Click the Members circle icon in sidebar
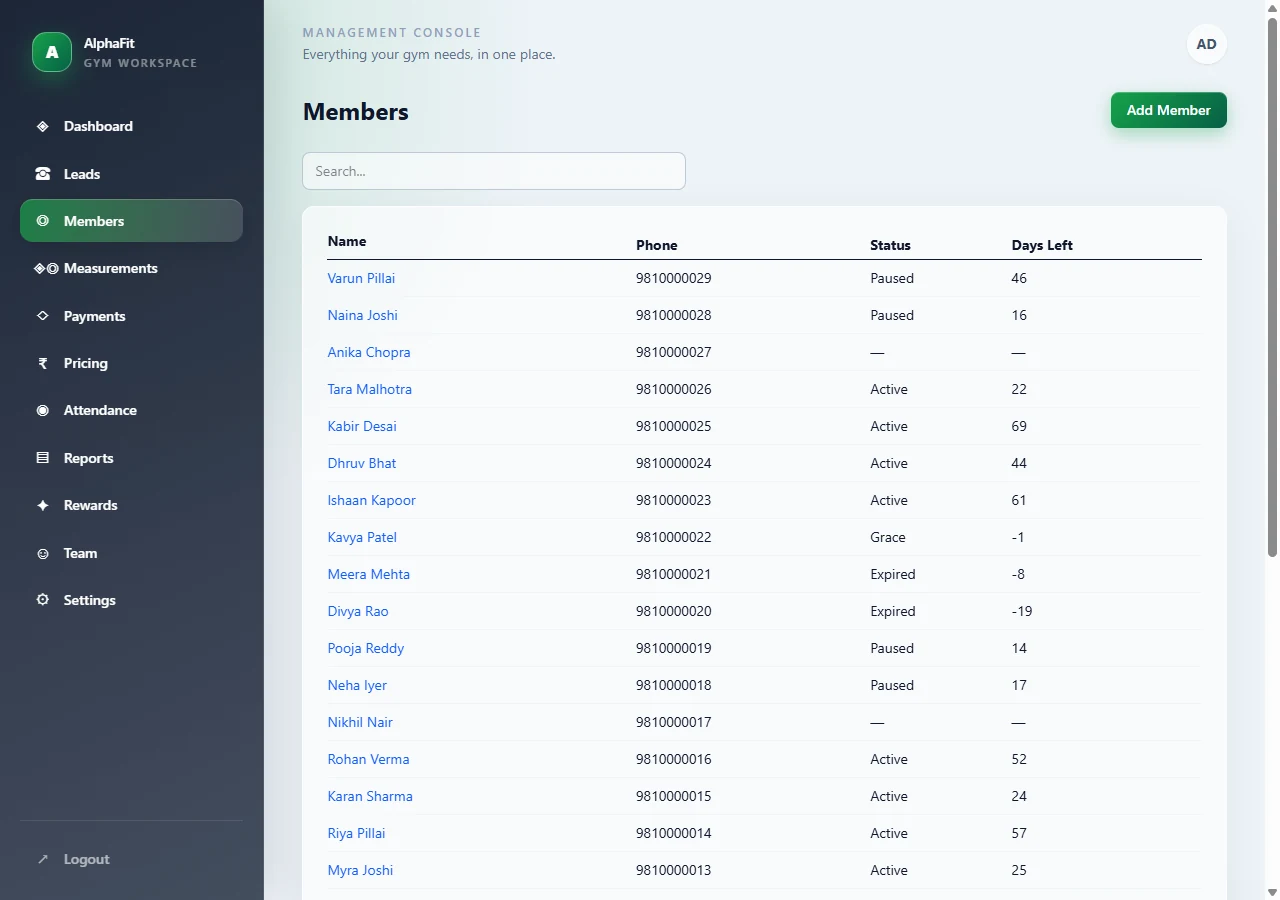The height and width of the screenshot is (900, 1280). [42, 221]
